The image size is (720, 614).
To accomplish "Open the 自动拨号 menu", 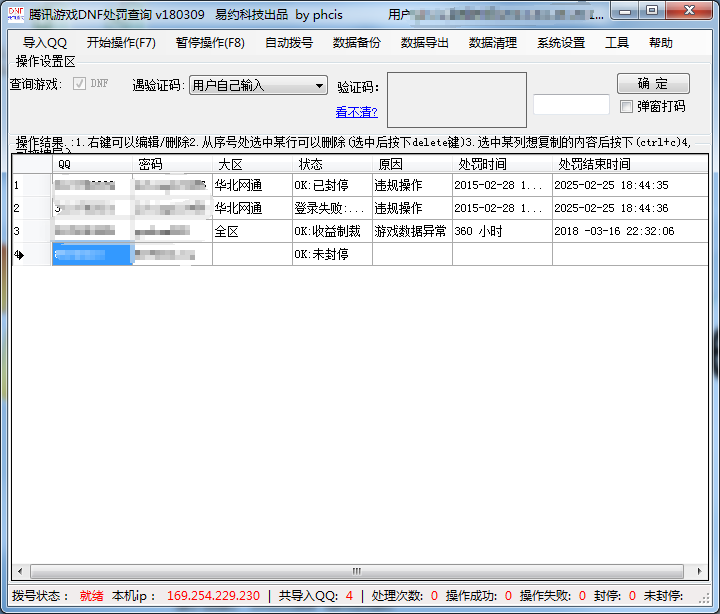I will [289, 43].
